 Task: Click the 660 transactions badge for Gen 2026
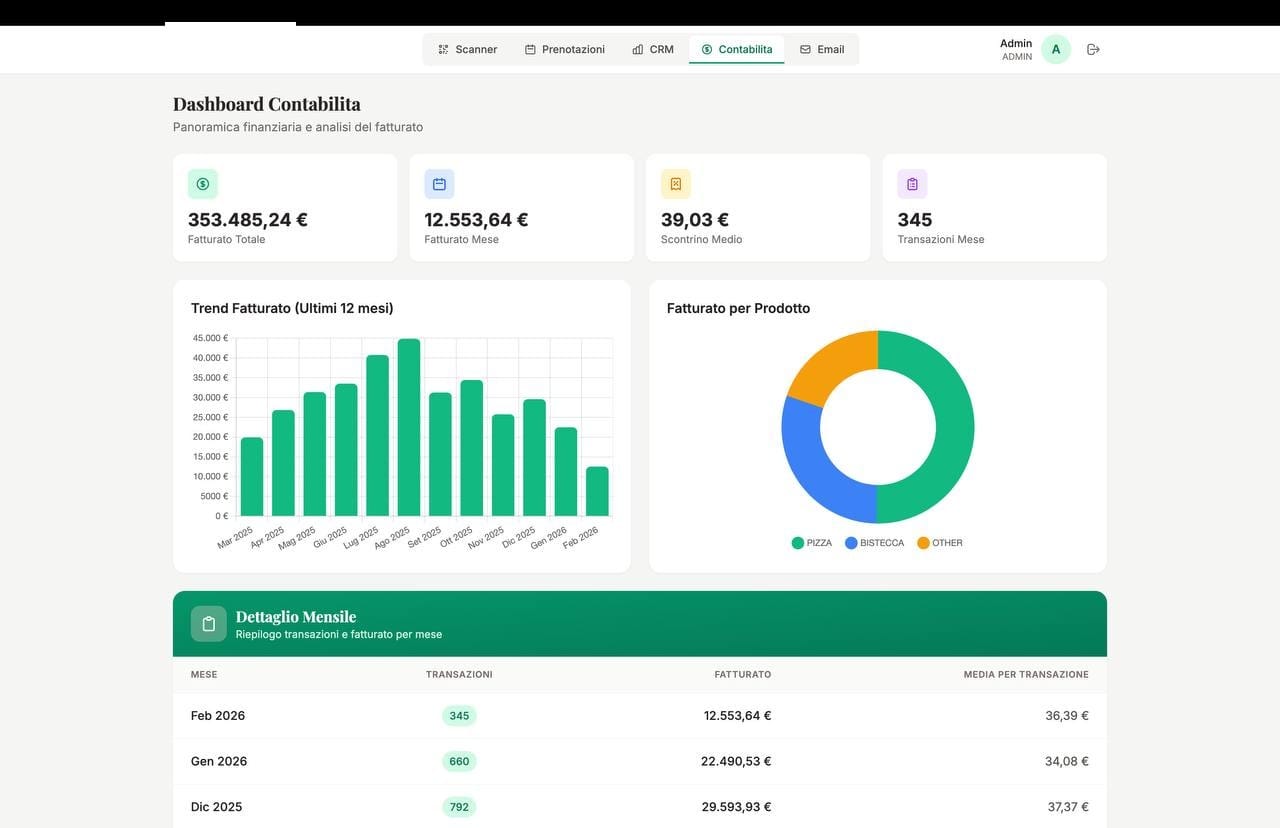[x=452, y=759]
